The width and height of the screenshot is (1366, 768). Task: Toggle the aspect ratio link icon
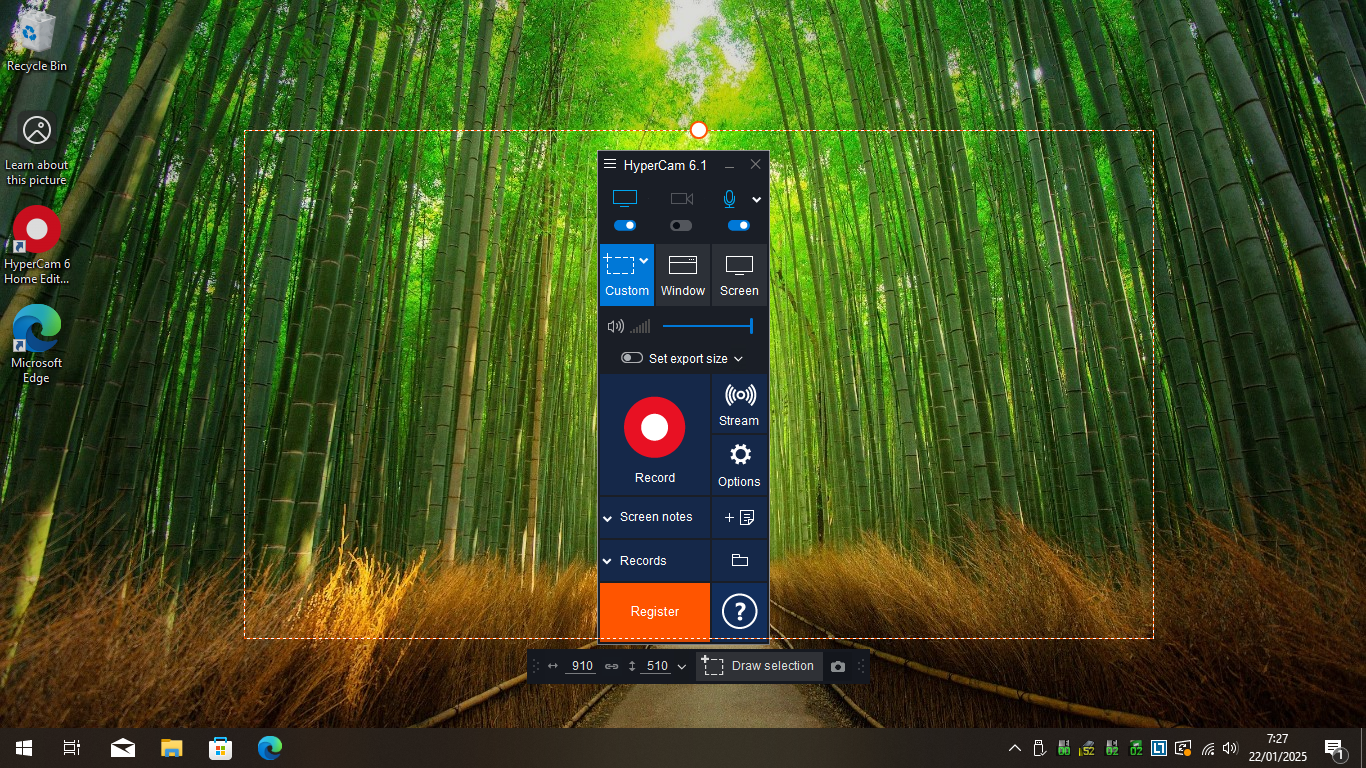tap(611, 666)
